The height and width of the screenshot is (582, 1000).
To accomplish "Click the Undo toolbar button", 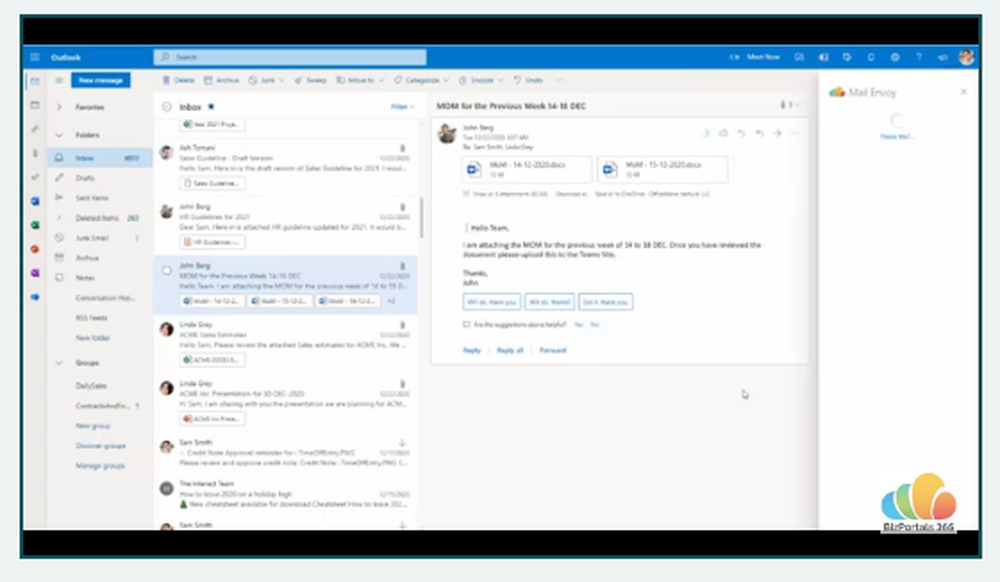I will pos(528,80).
